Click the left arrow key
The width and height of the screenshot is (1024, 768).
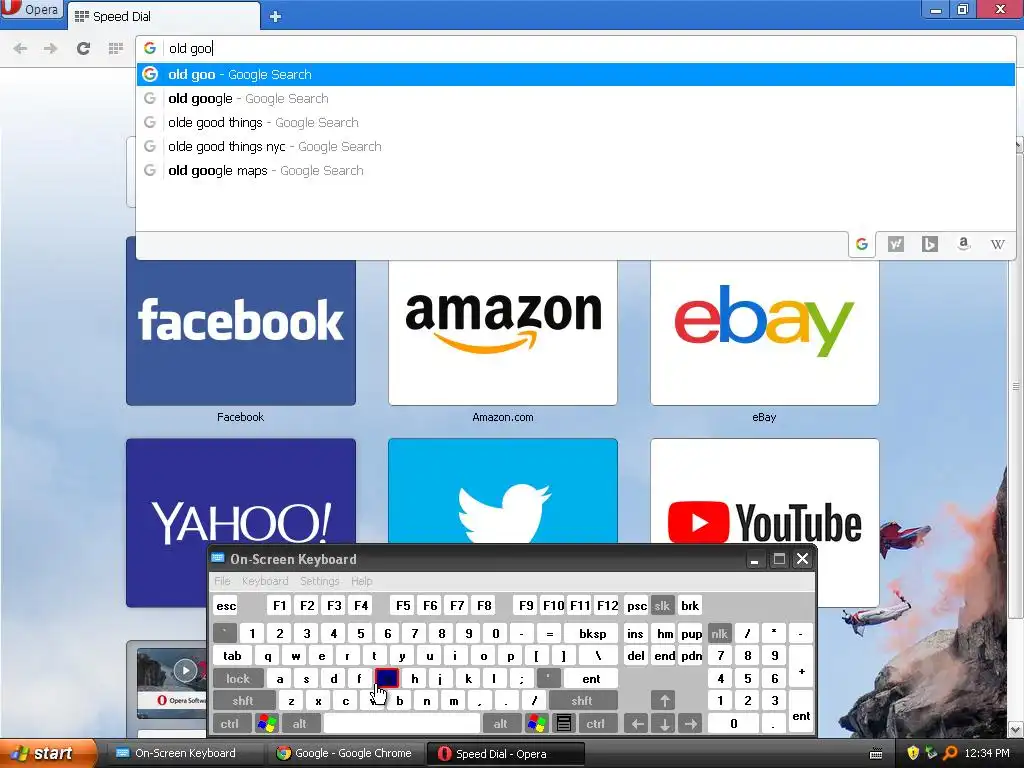click(x=637, y=724)
